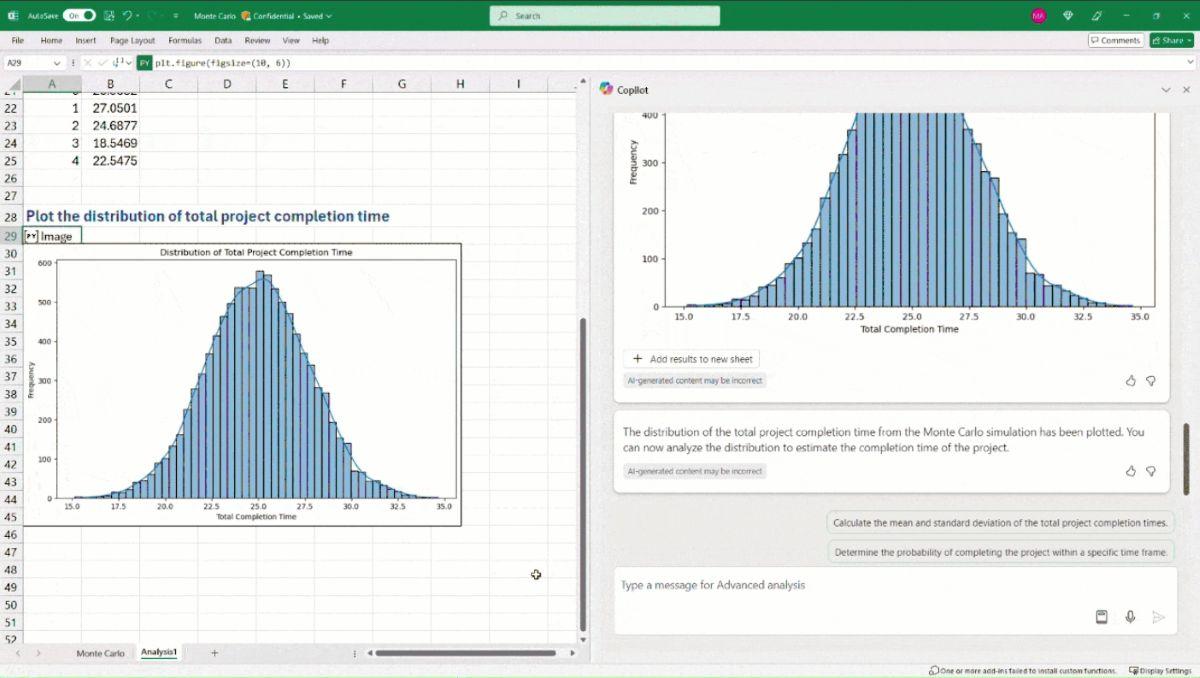Open the Formulas ribbon tab
Viewport: 1200px width, 678px height.
[185, 41]
